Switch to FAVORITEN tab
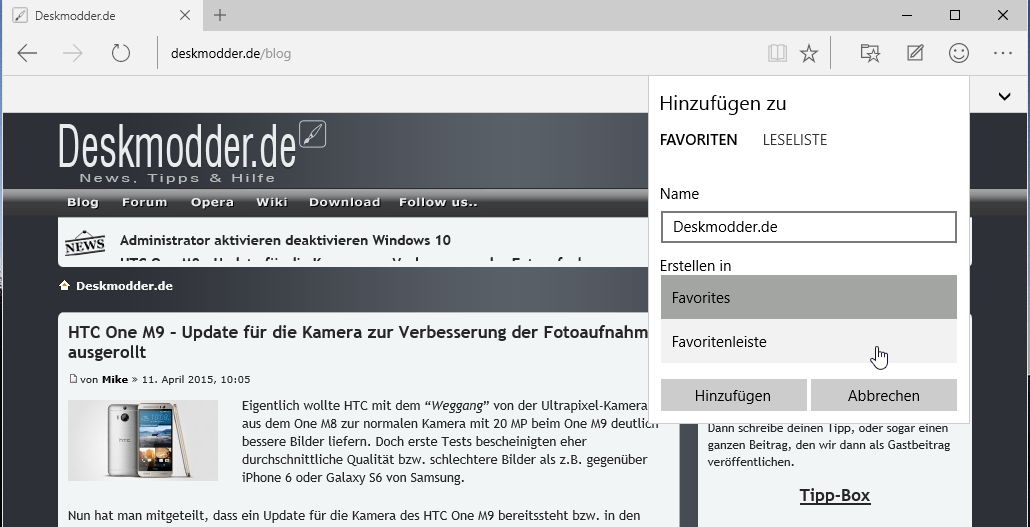 click(698, 140)
